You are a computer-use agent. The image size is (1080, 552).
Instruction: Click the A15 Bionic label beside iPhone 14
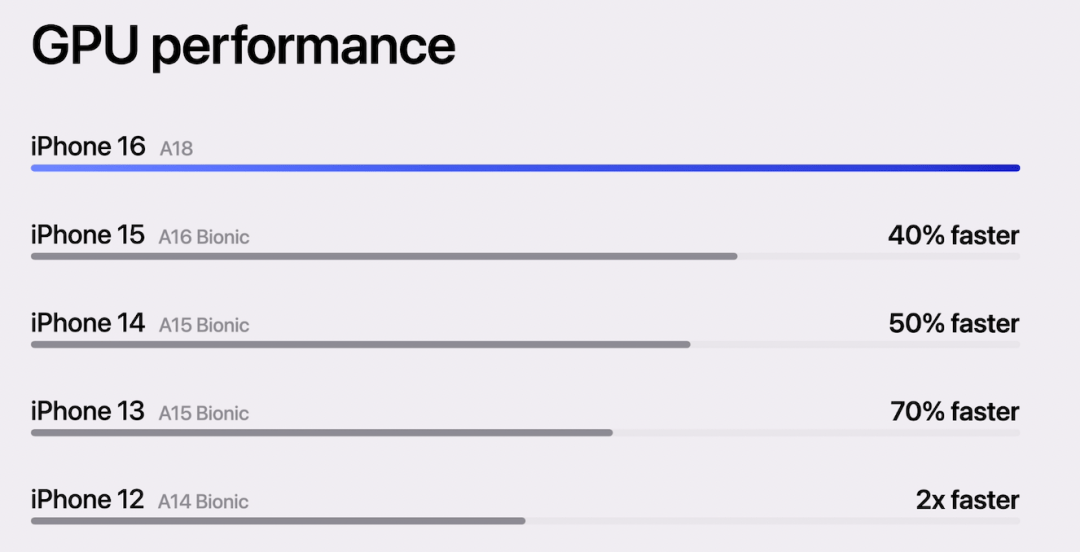coord(204,325)
